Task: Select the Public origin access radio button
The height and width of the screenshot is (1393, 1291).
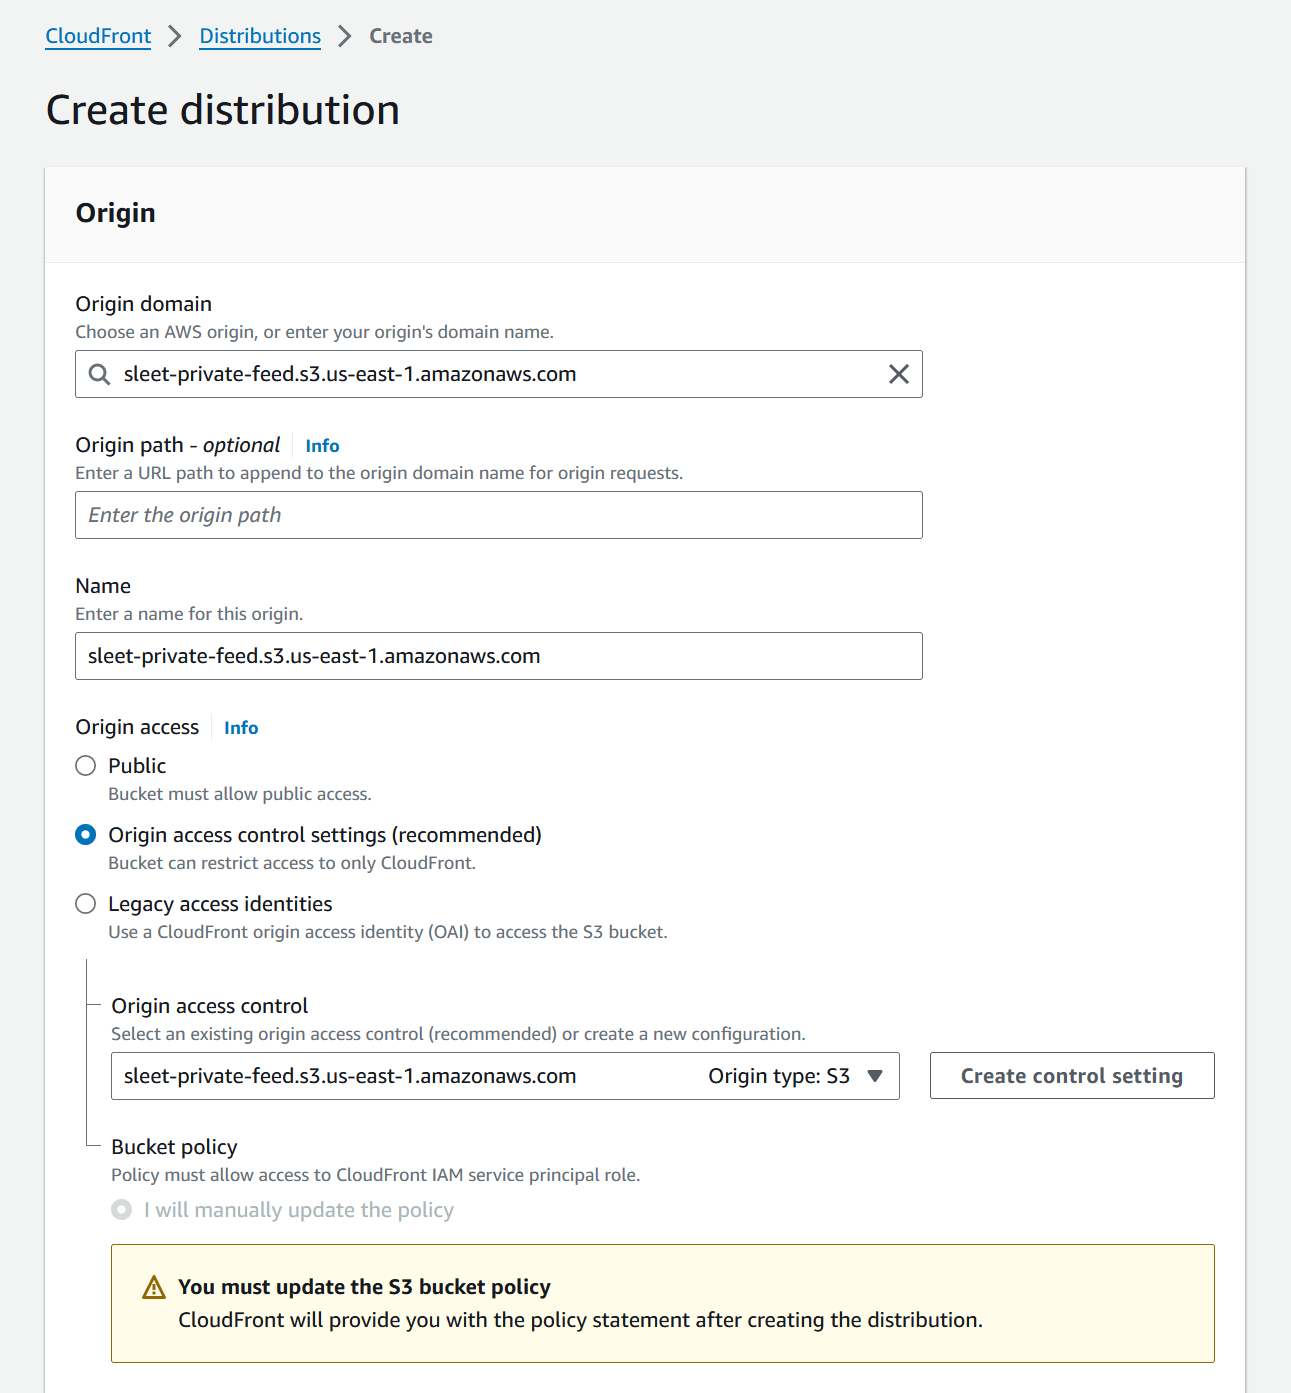Action: pyautogui.click(x=86, y=766)
